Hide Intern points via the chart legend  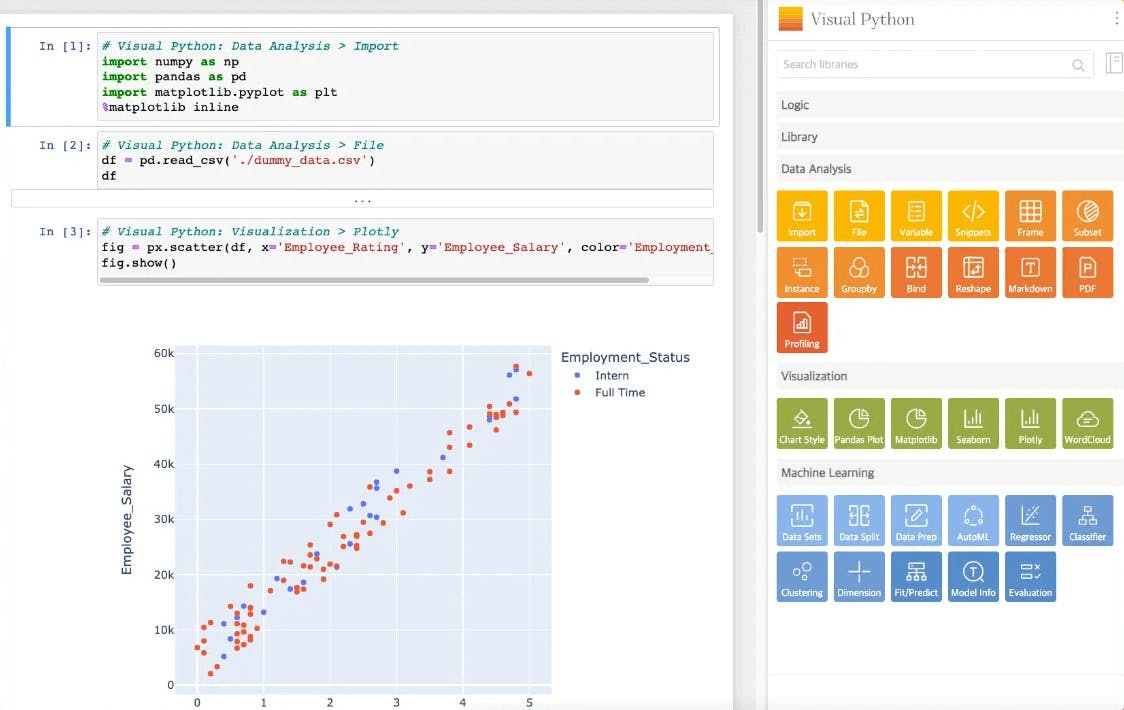[x=612, y=376]
